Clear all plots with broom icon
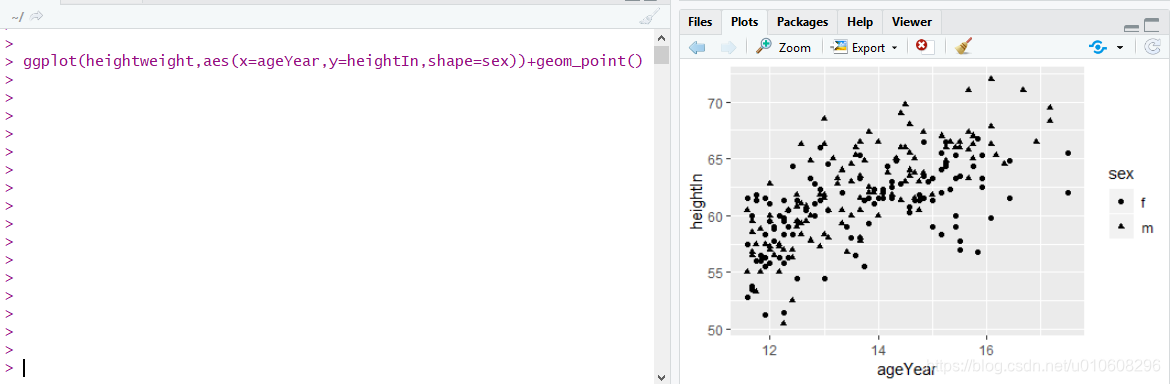The image size is (1170, 384). [x=963, y=47]
